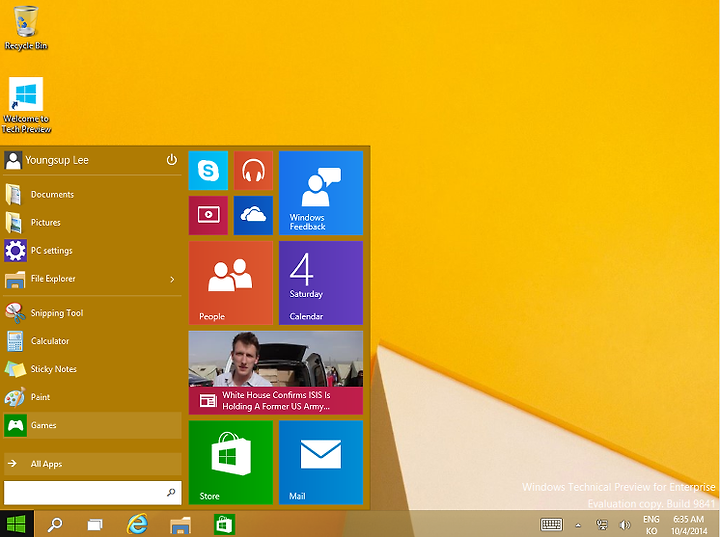Image resolution: width=720 pixels, height=537 pixels.
Task: Open PC settings
Action: (92, 250)
